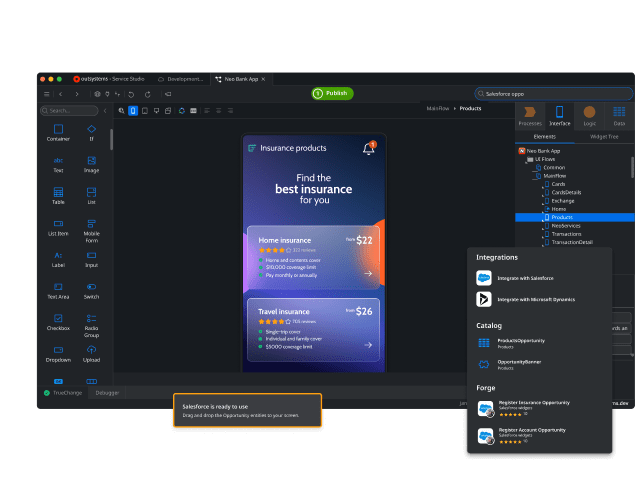
Task: Select the Table widget in toolbox
Action: (58, 192)
